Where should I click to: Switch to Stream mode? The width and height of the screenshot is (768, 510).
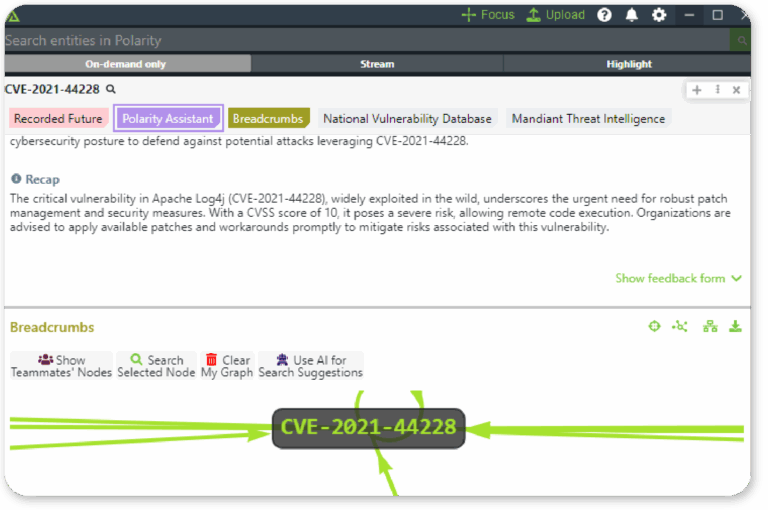pos(377,64)
